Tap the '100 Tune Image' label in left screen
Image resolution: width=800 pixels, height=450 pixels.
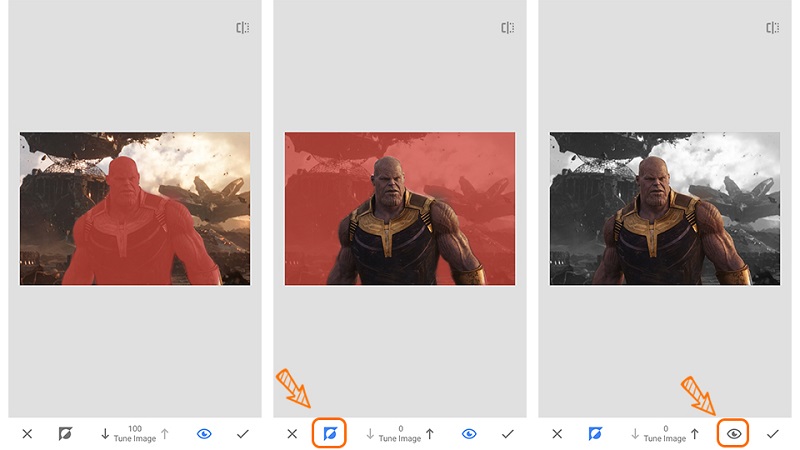(135, 434)
